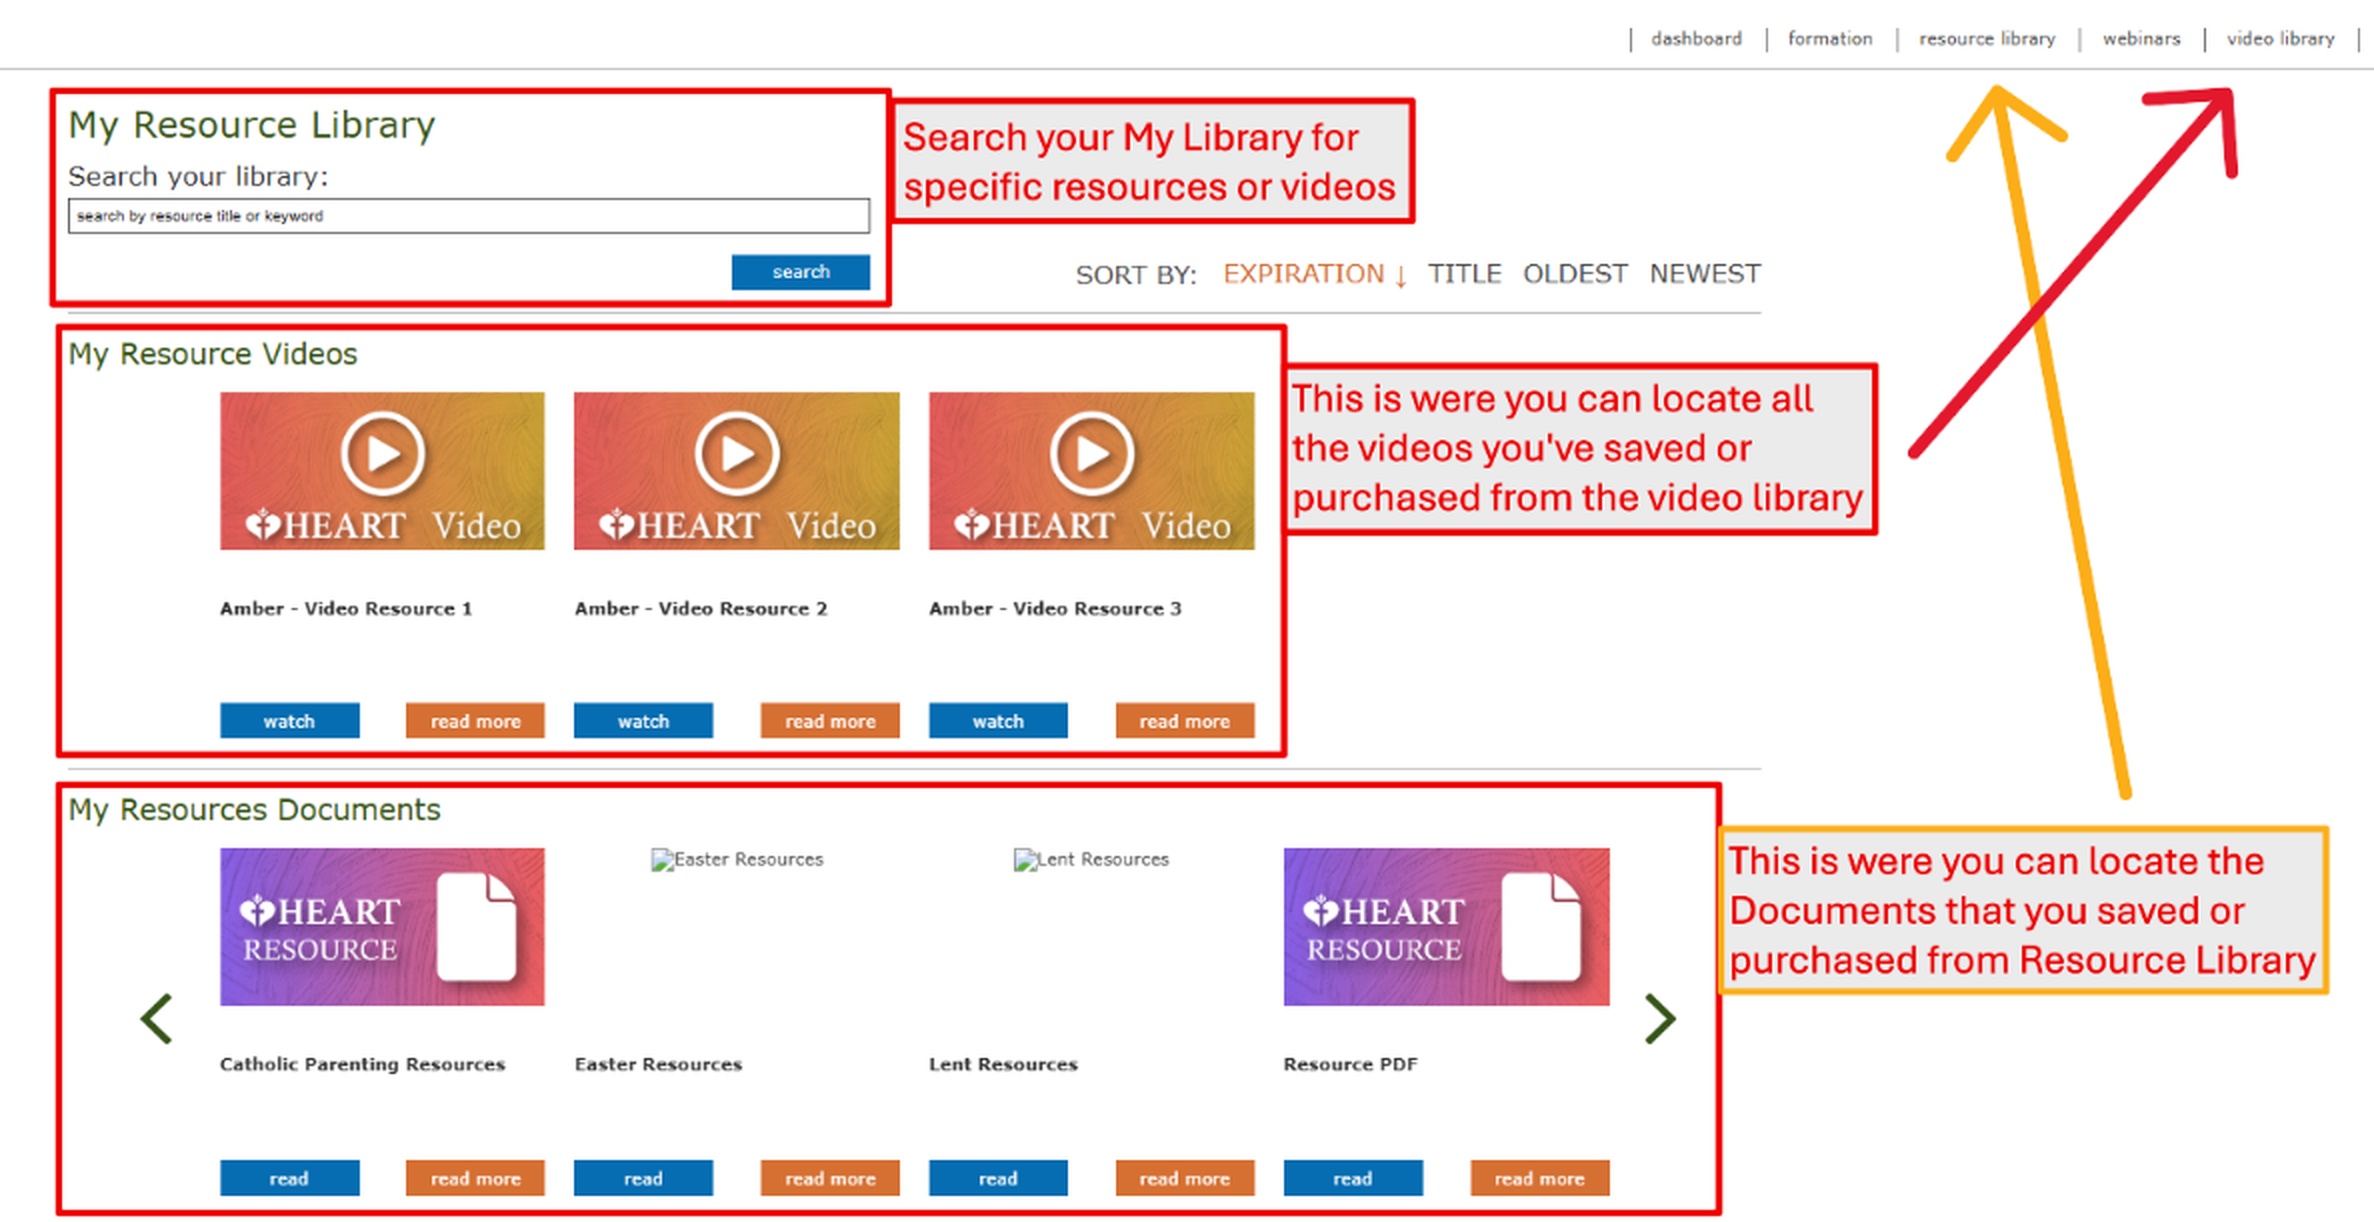Sort library by Oldest
2374x1222 pixels.
pyautogui.click(x=1575, y=274)
